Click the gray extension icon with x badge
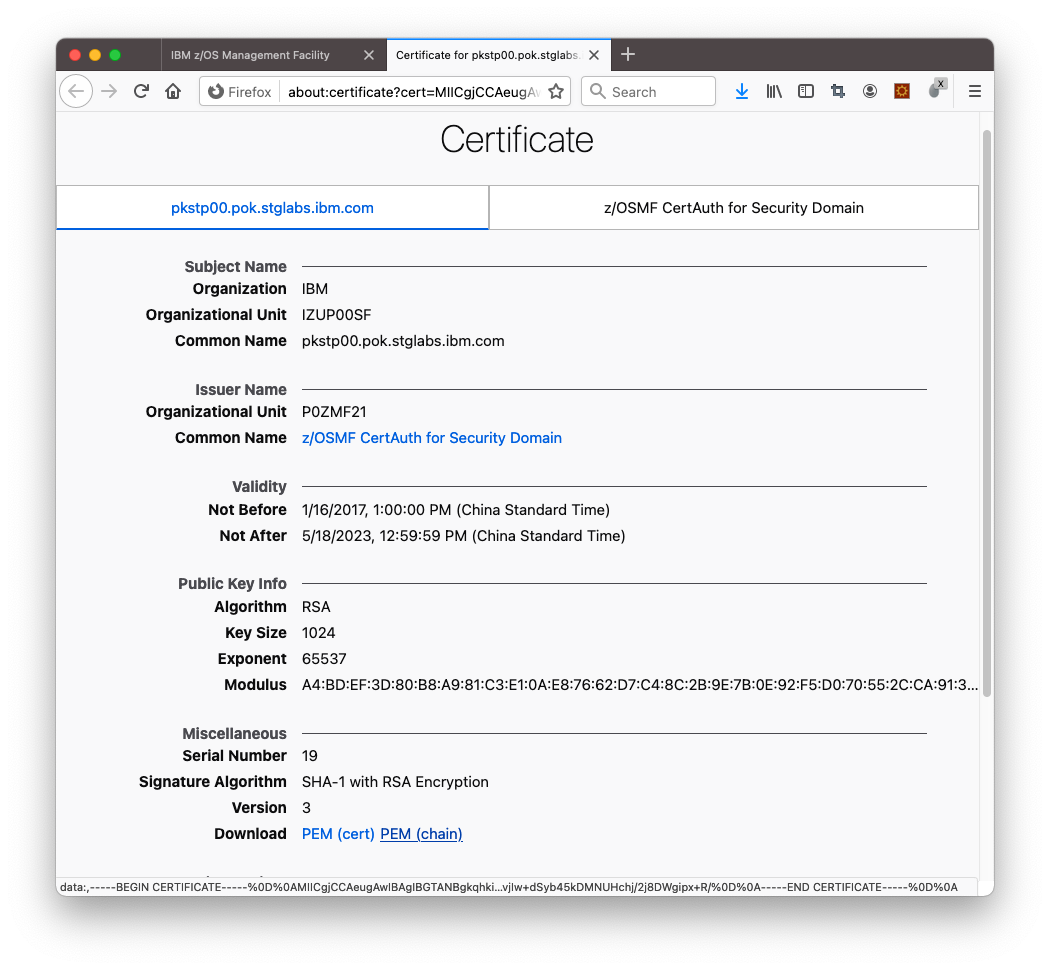 point(936,88)
